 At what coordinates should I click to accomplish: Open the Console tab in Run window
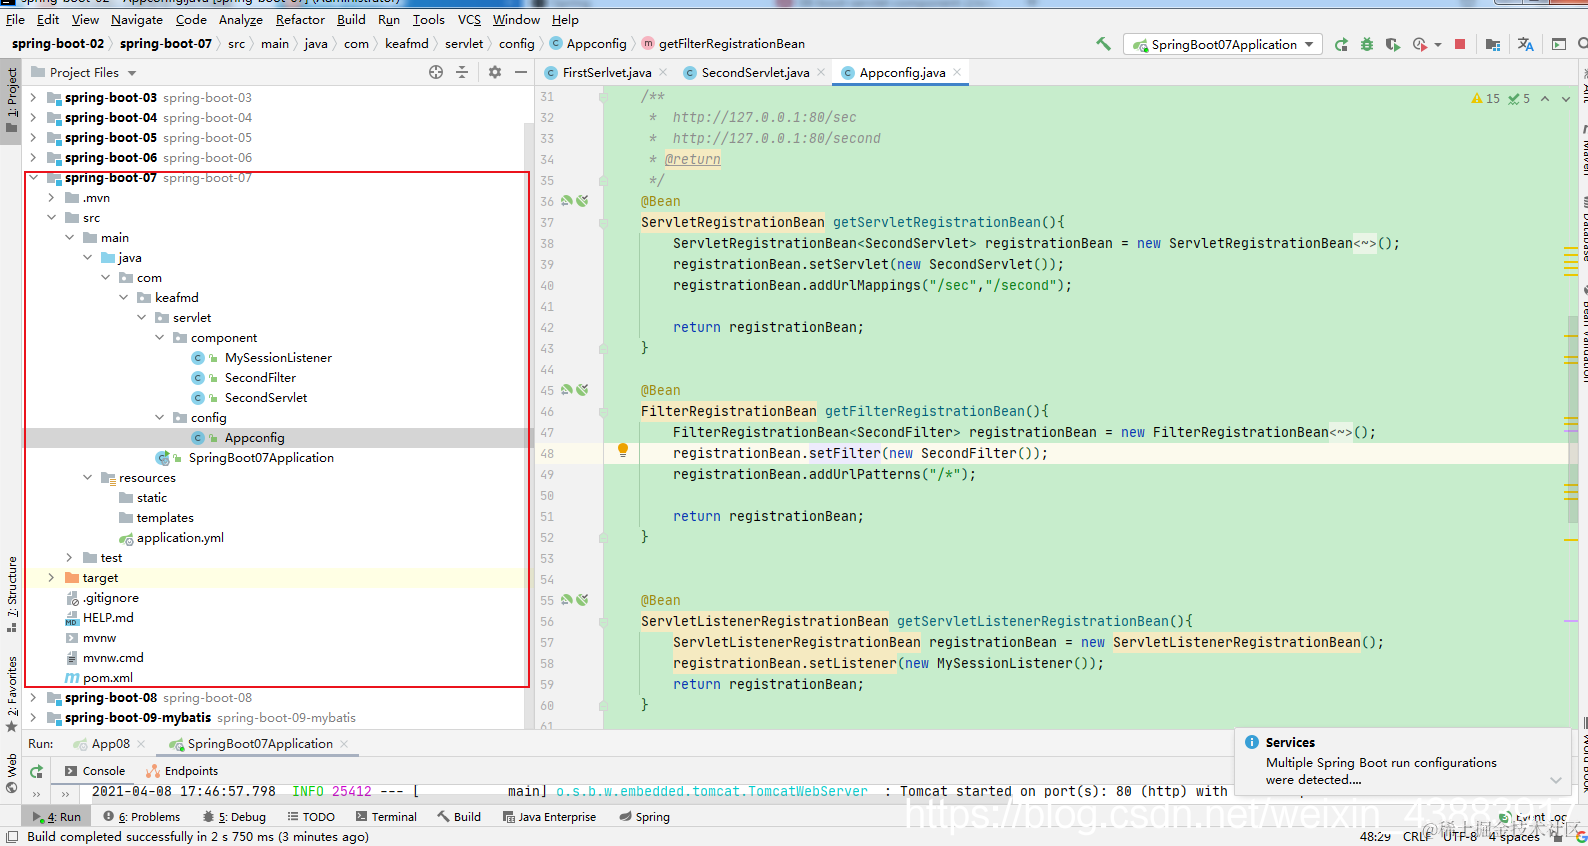(95, 771)
